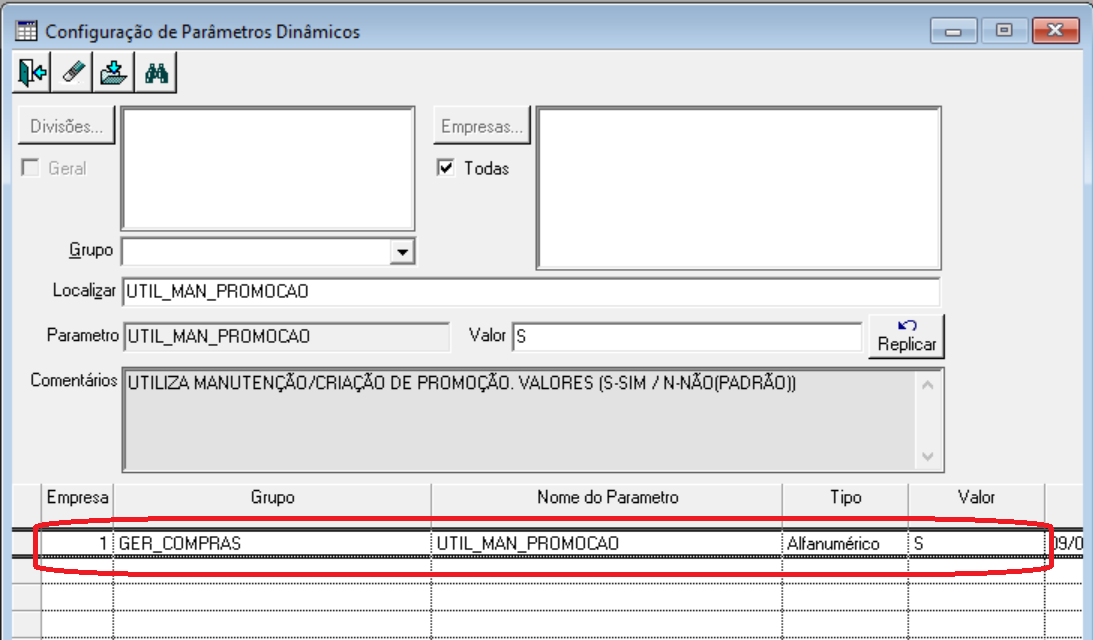This screenshot has height=640, width=1093.
Task: Click the Valor input field
Action: [687, 337]
